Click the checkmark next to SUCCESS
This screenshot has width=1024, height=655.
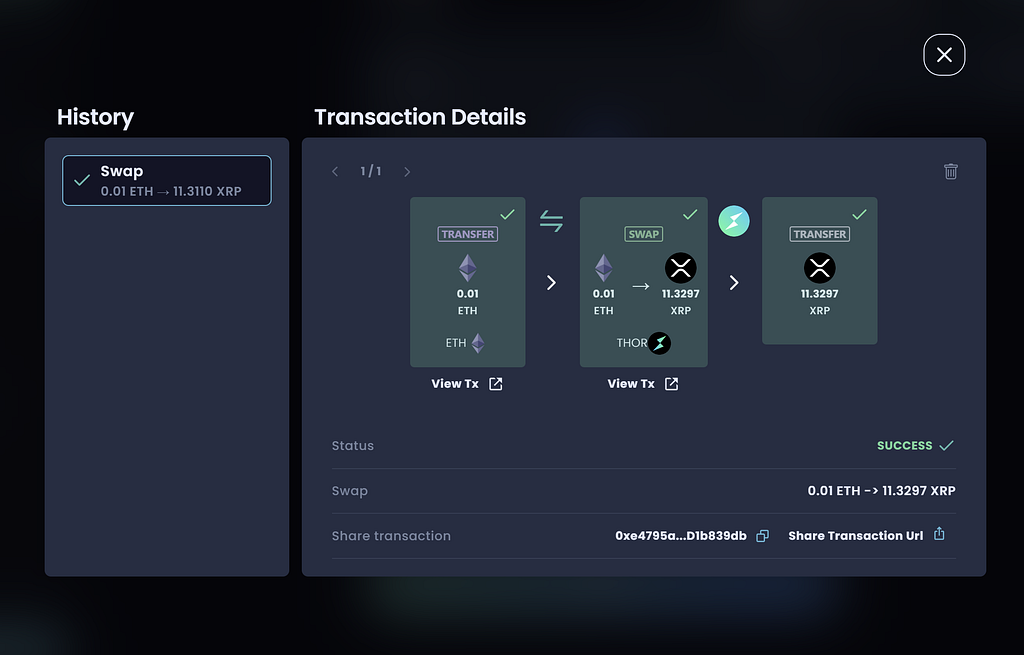pos(946,445)
